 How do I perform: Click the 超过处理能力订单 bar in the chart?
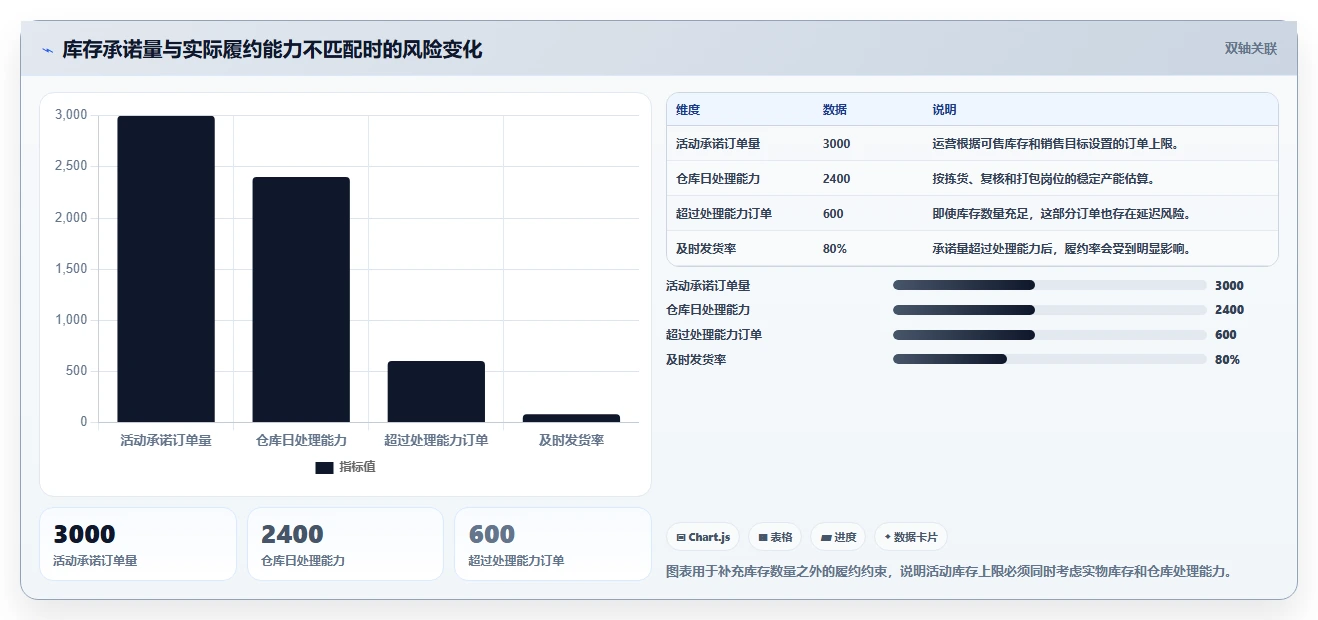tap(436, 392)
